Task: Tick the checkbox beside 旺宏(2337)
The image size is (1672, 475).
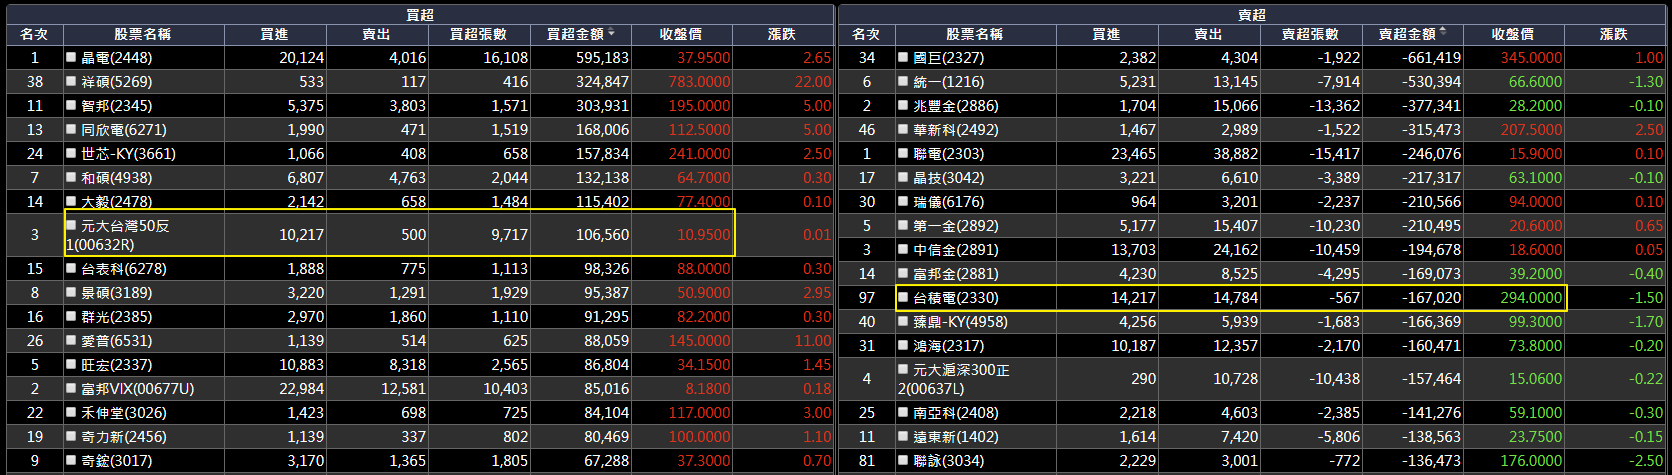Action: (x=71, y=365)
